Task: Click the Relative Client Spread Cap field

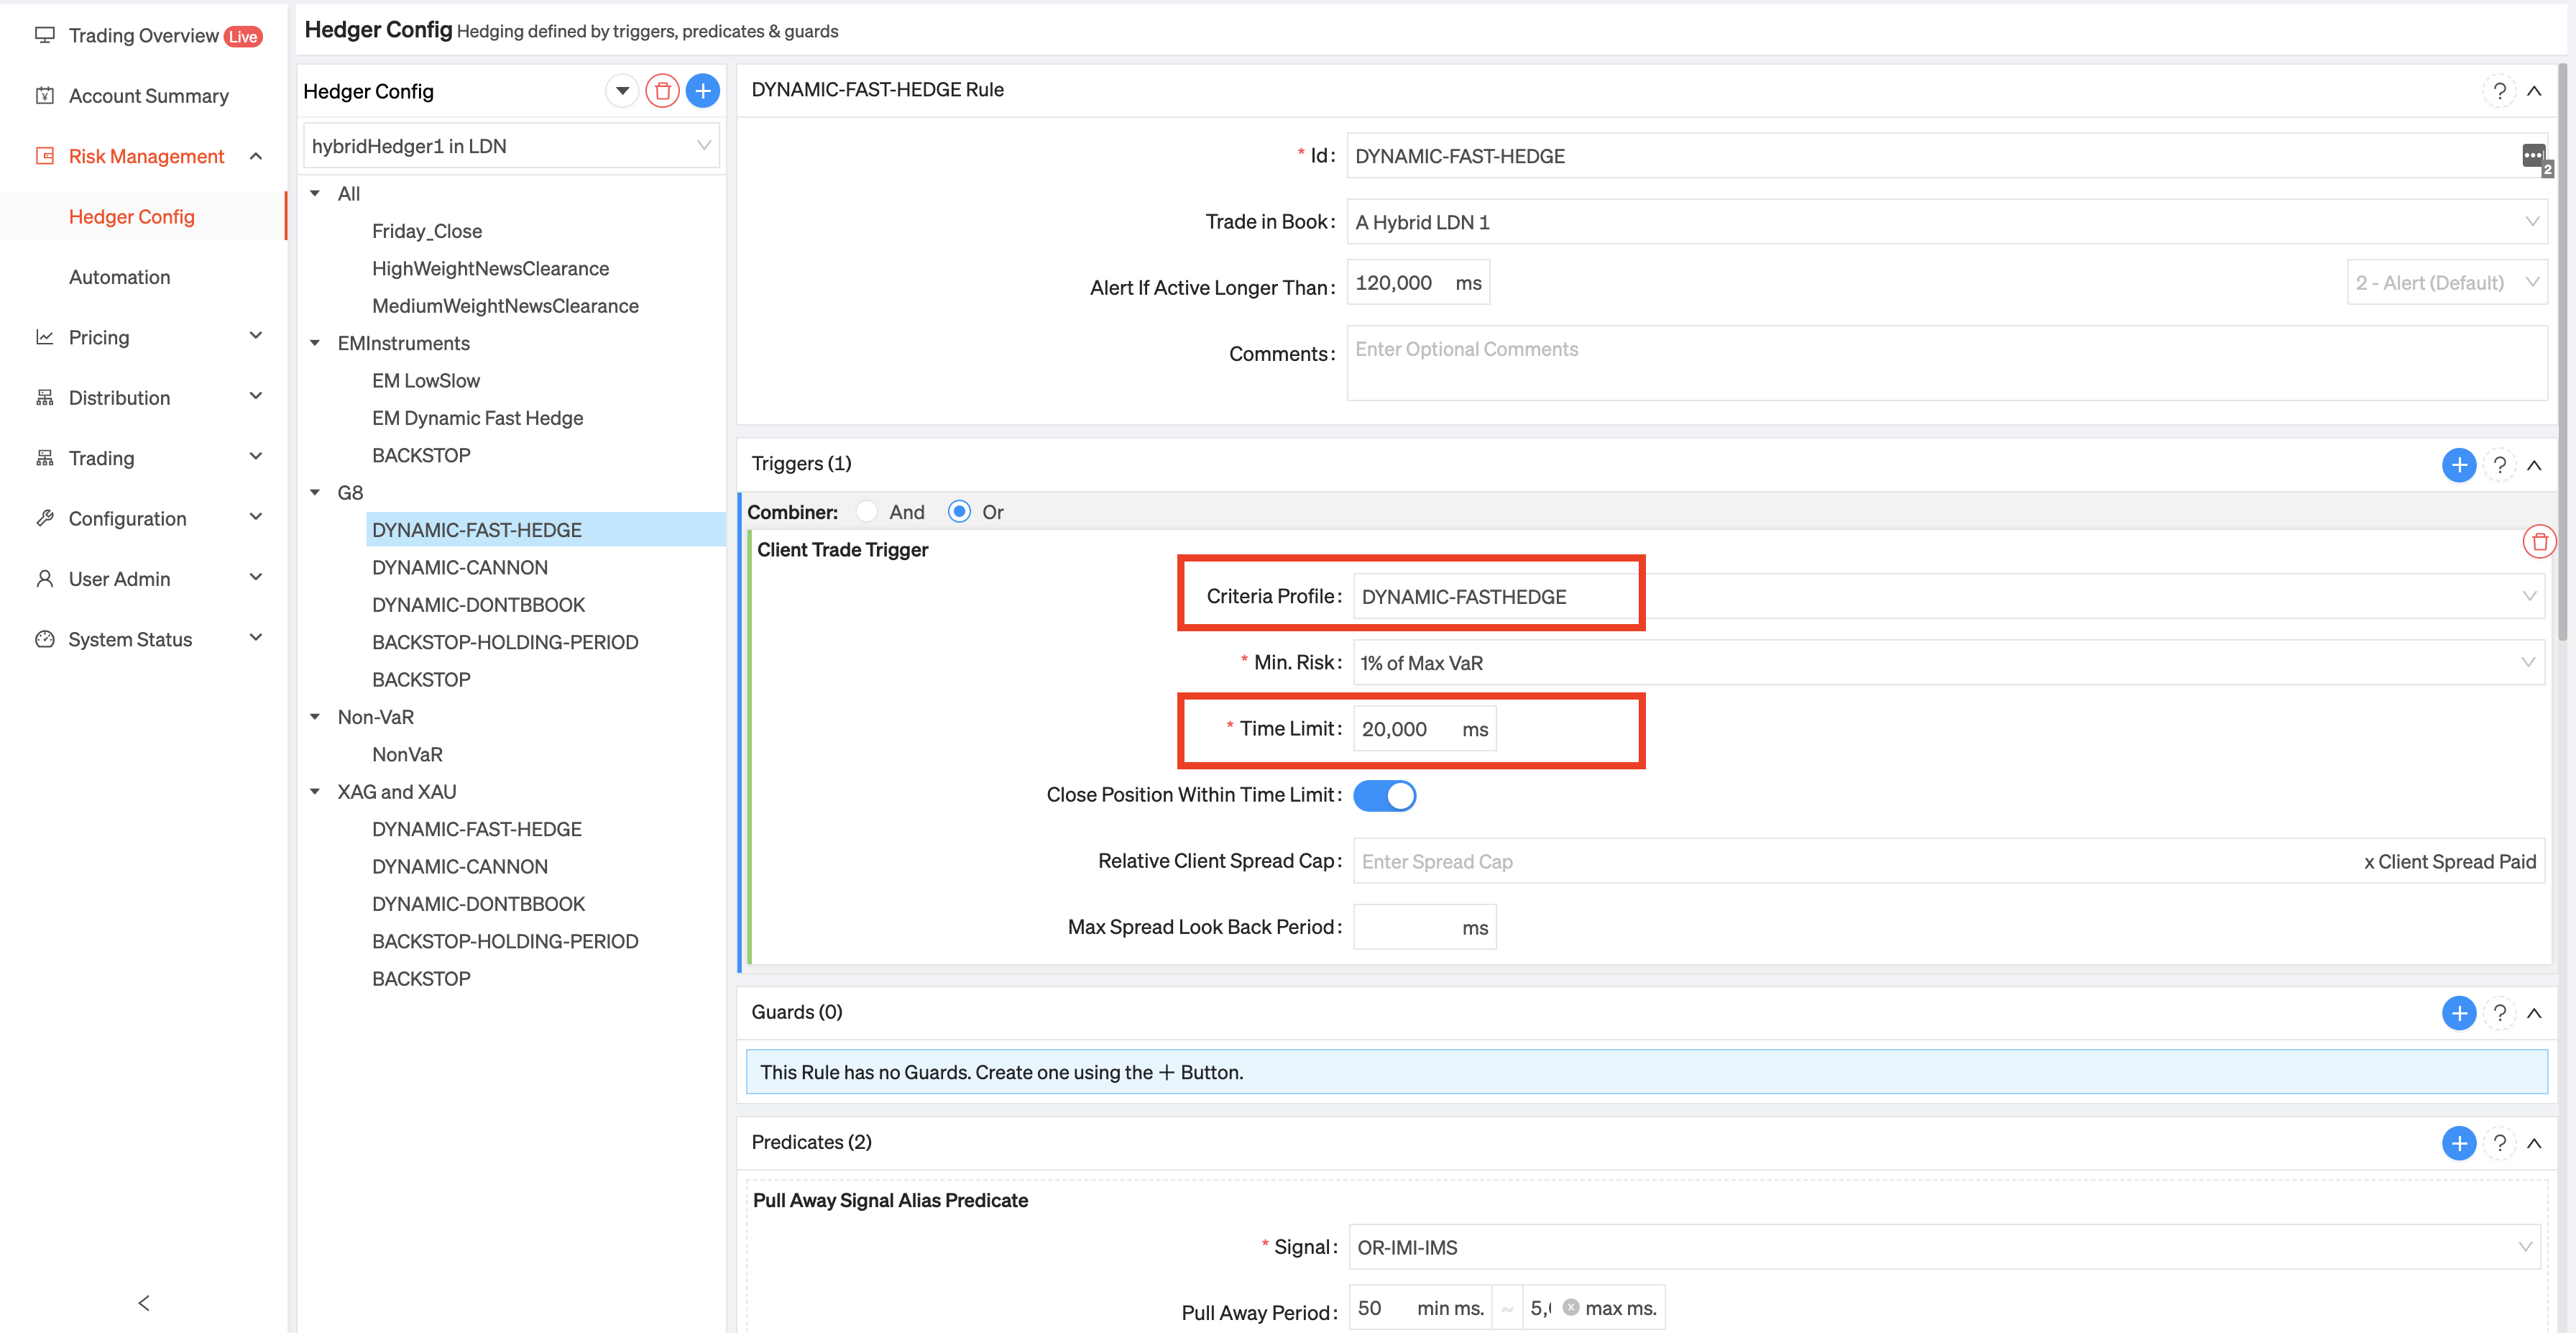Action: [x=1948, y=861]
